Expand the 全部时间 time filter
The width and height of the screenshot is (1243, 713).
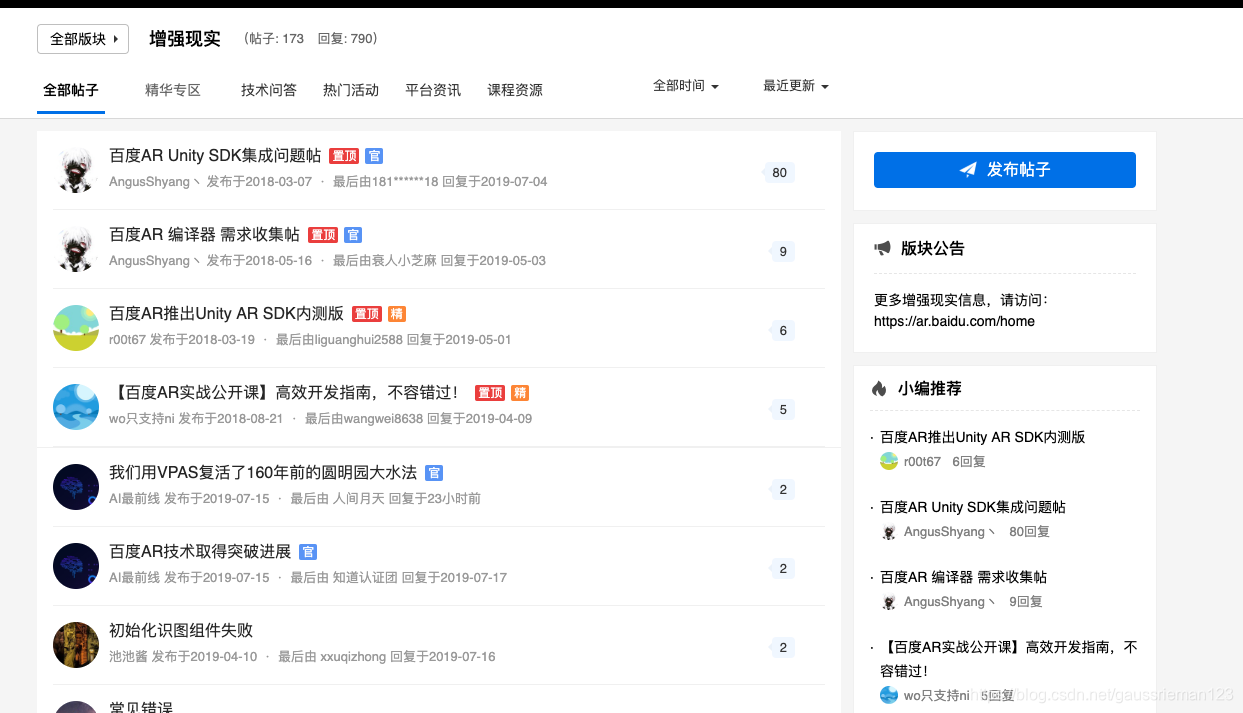(686, 86)
